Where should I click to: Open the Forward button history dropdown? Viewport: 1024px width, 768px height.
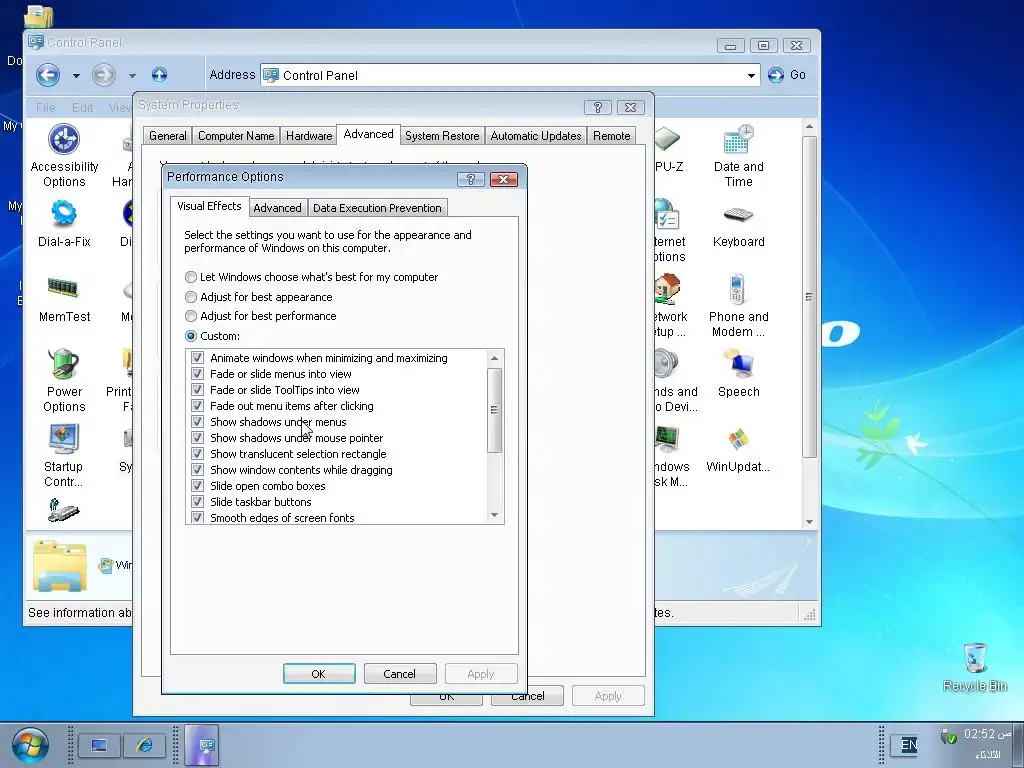pos(132,76)
